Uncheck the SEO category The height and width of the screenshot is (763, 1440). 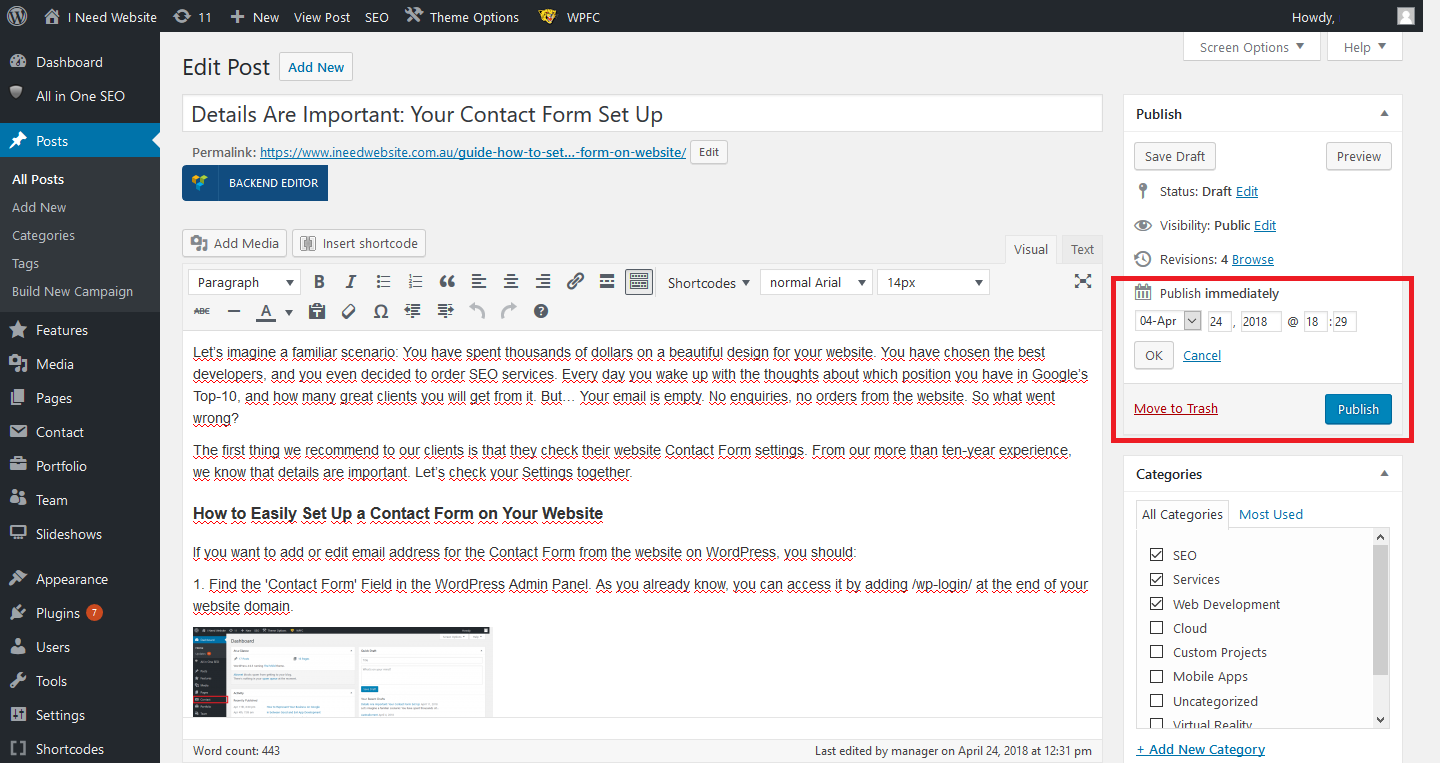click(1157, 555)
